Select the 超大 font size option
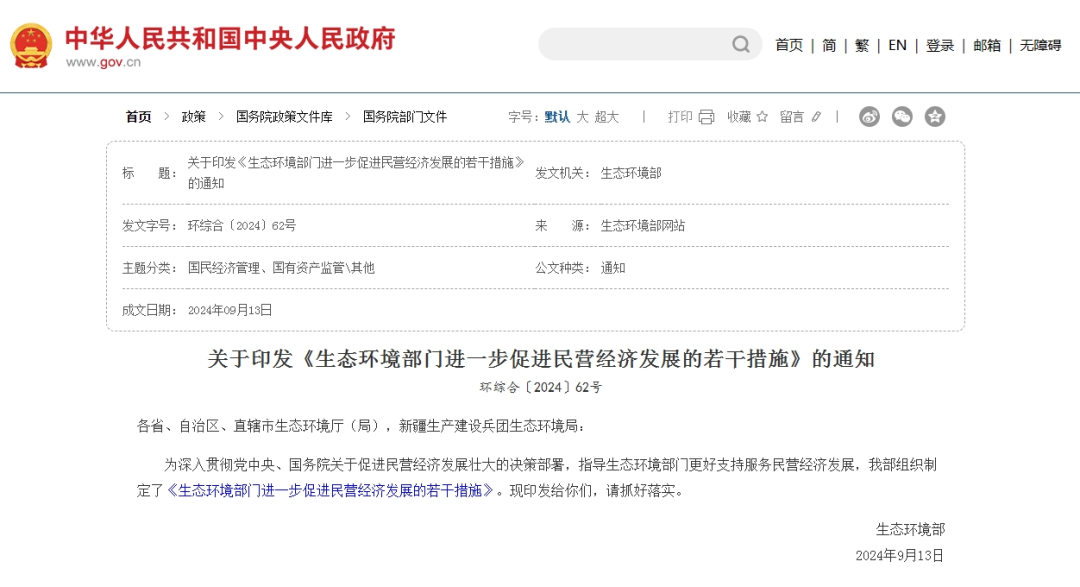1080x587 pixels. [x=607, y=116]
